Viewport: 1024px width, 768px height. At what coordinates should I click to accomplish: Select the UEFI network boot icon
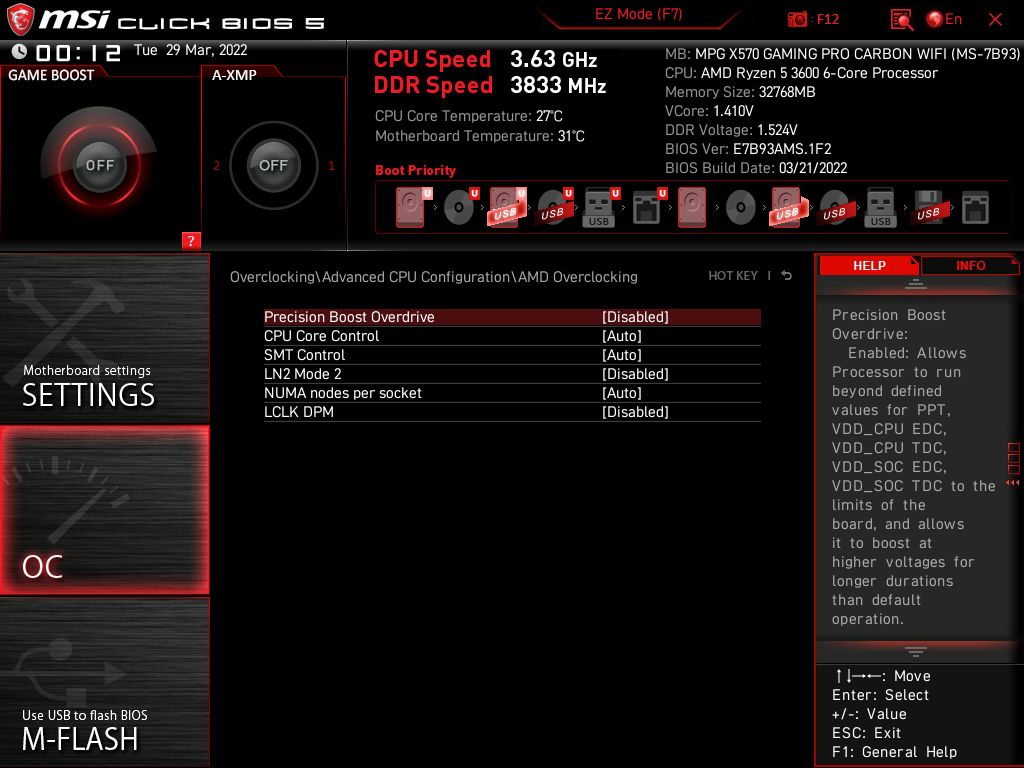click(648, 207)
